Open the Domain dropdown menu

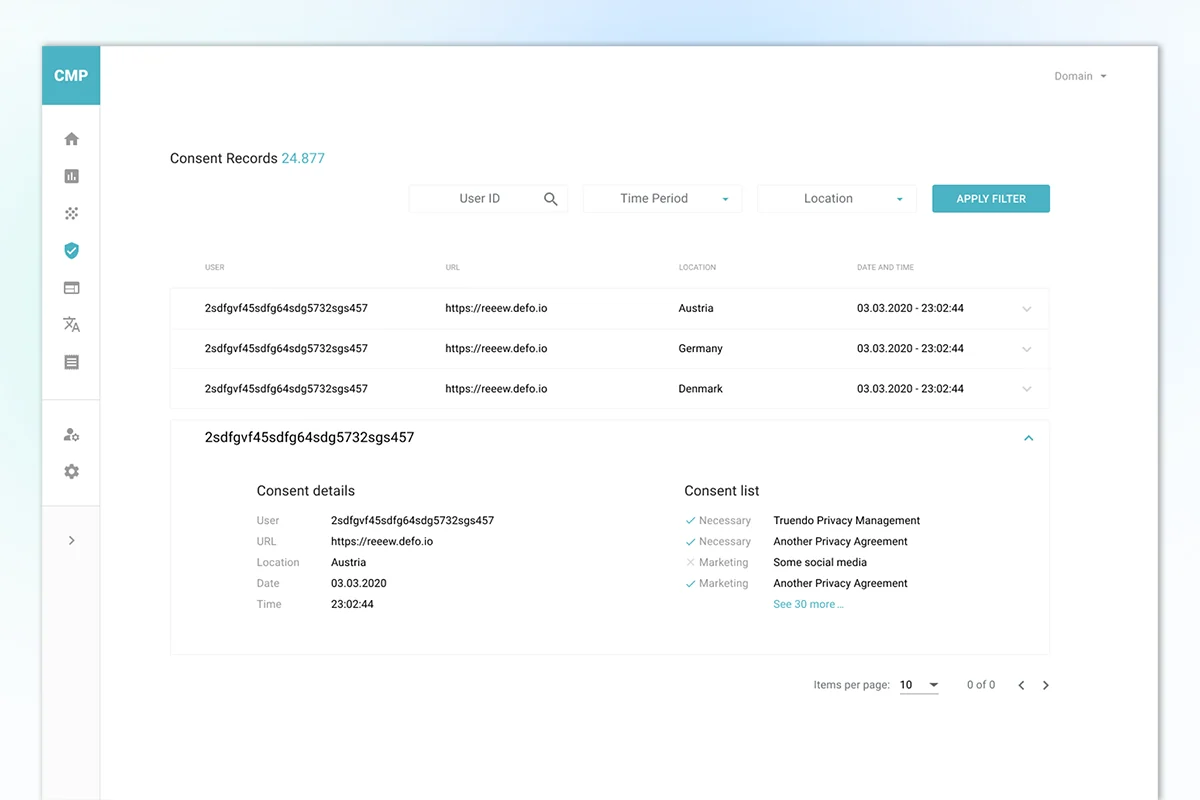click(1080, 76)
